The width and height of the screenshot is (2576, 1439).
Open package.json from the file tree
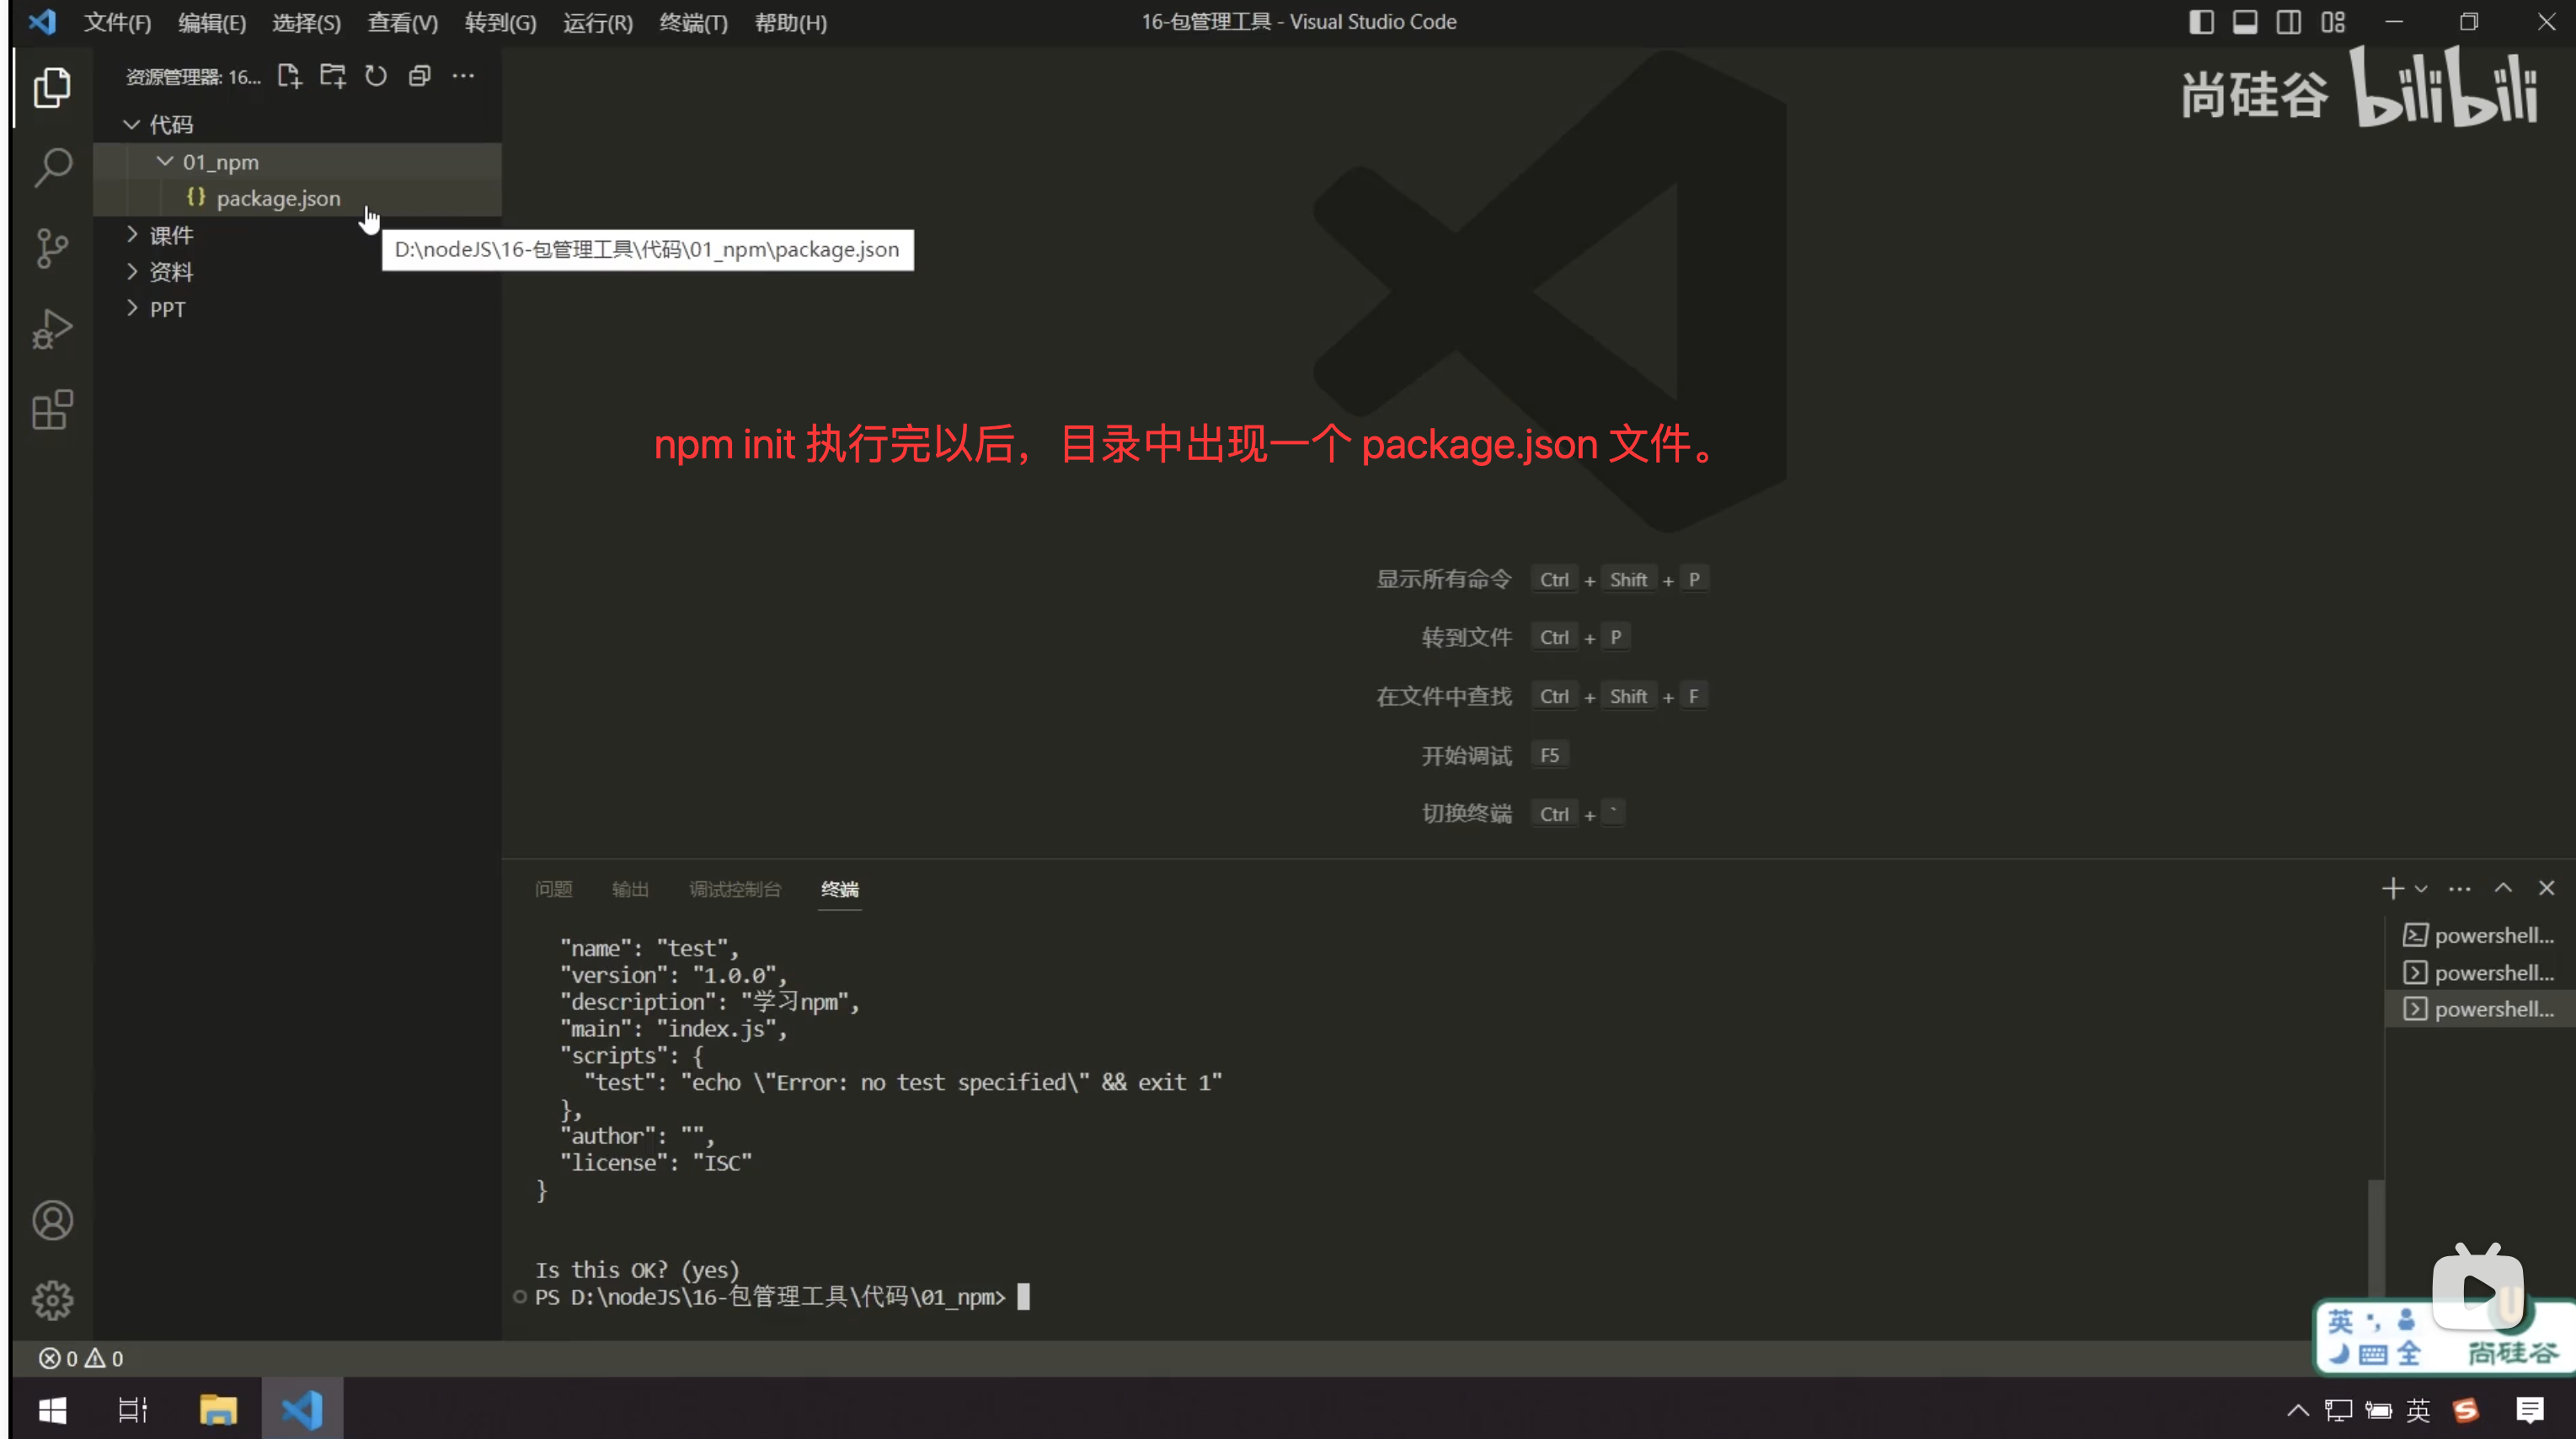point(278,198)
